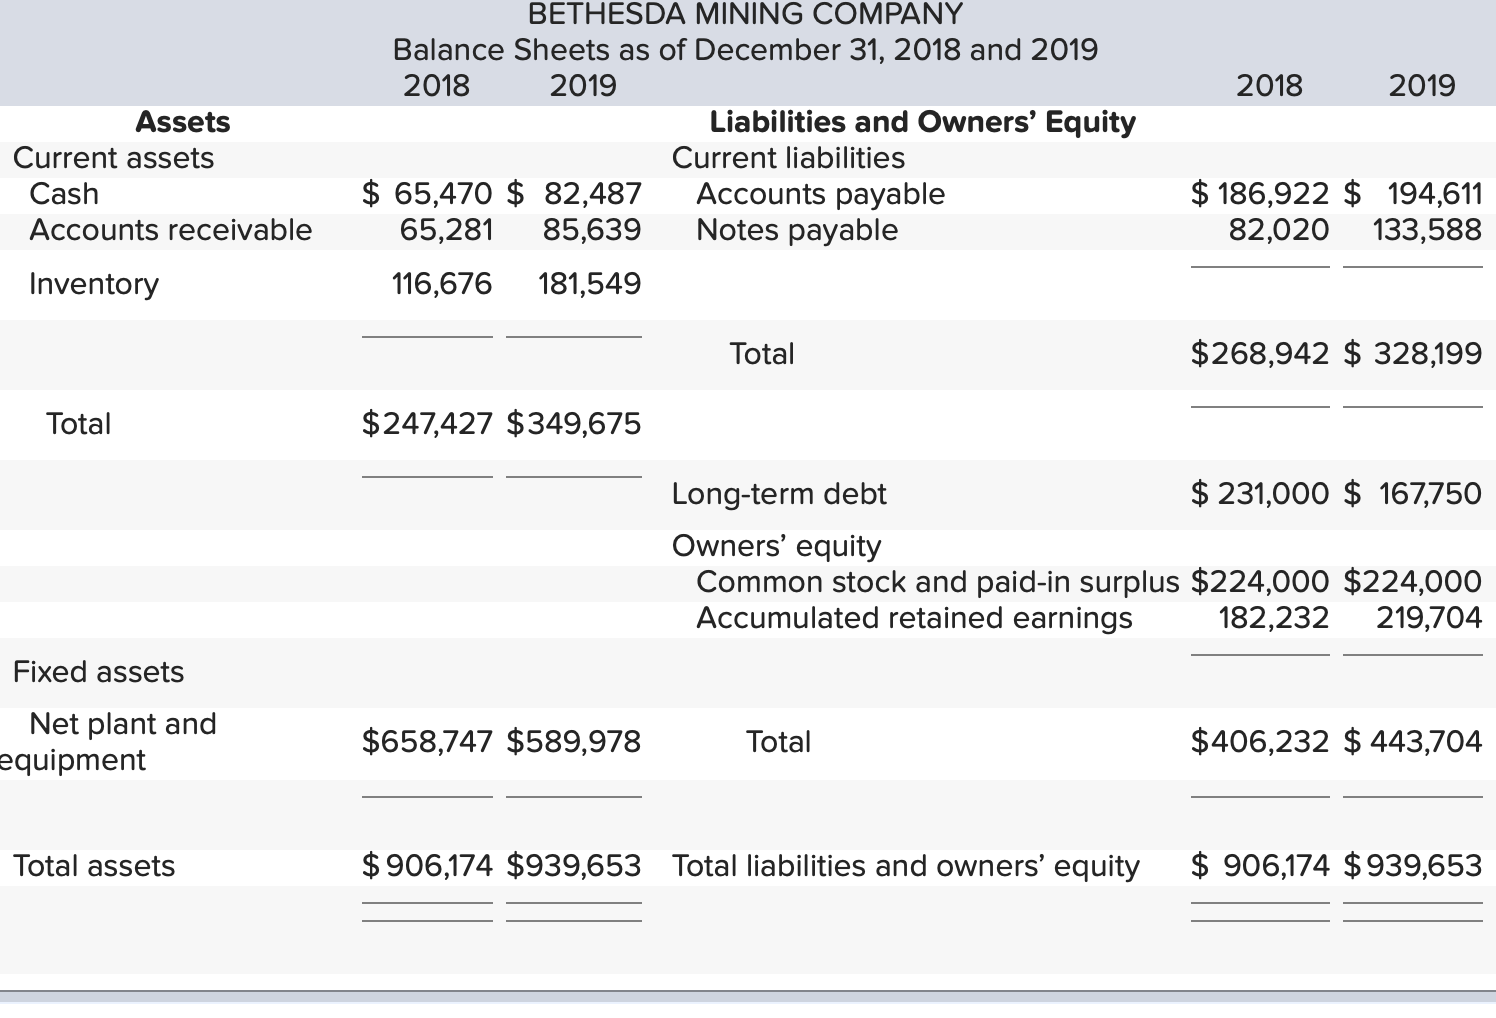
Task: Select inventory value 116,676
Action: (x=441, y=284)
